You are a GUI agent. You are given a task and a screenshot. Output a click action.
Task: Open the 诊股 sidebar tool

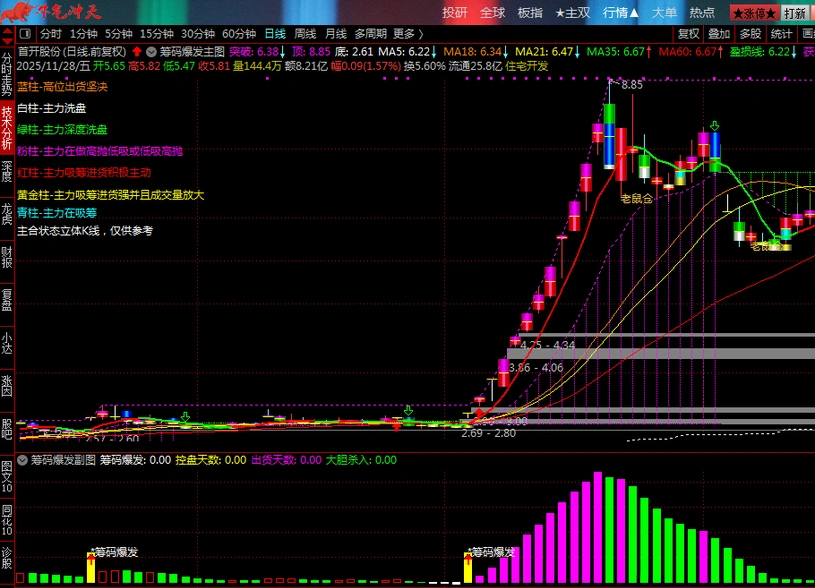(x=7, y=559)
